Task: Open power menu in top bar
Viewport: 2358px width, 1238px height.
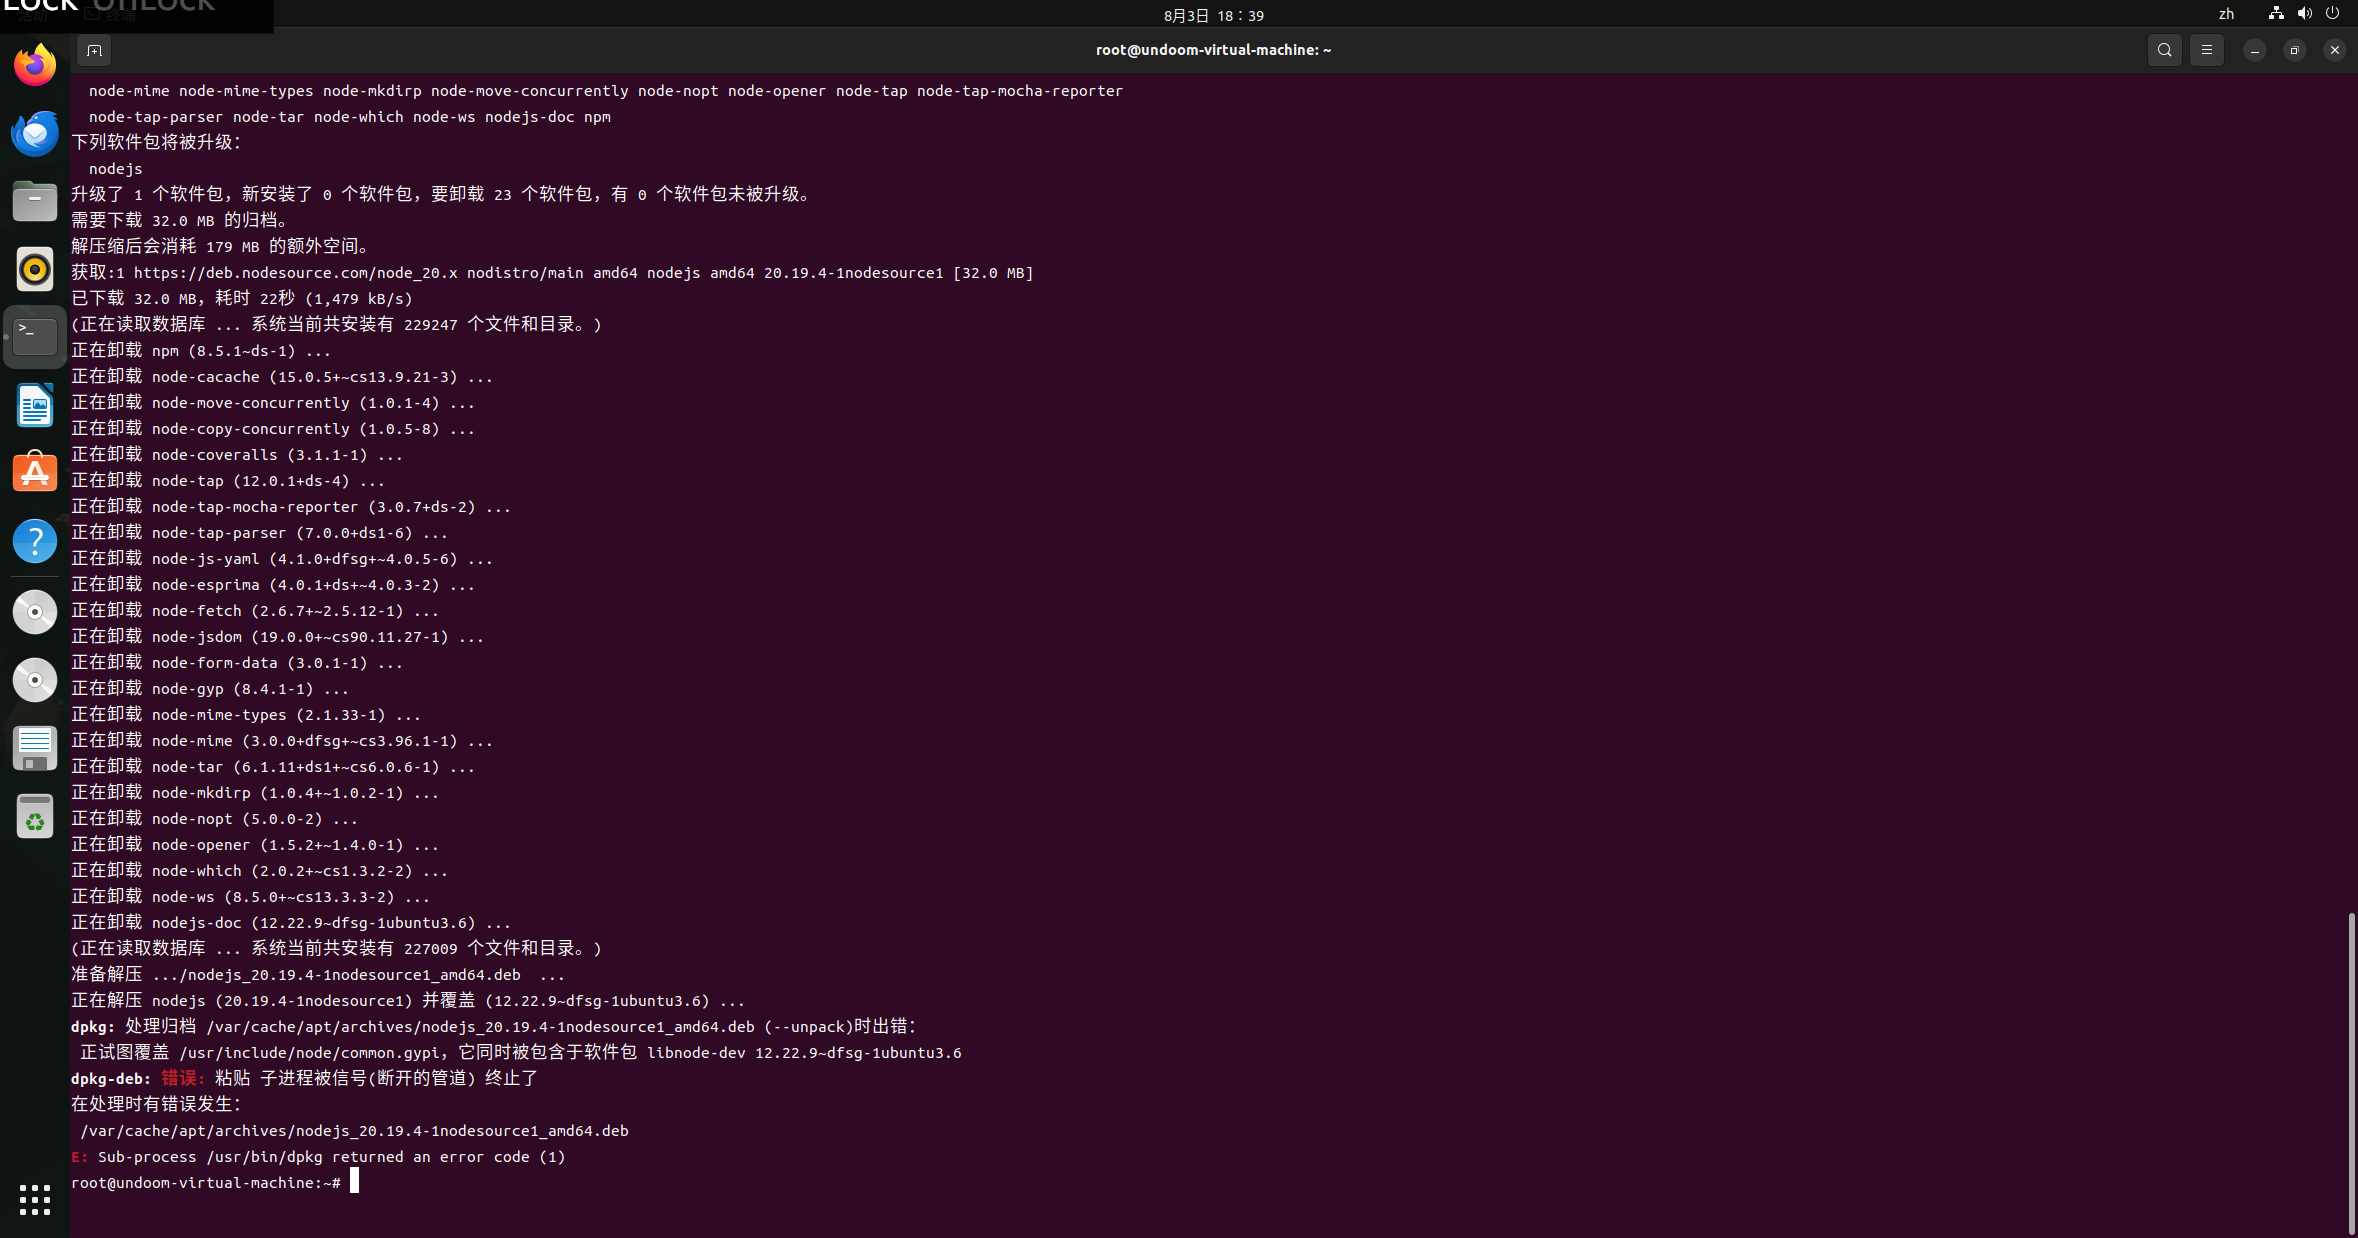Action: (2332, 14)
